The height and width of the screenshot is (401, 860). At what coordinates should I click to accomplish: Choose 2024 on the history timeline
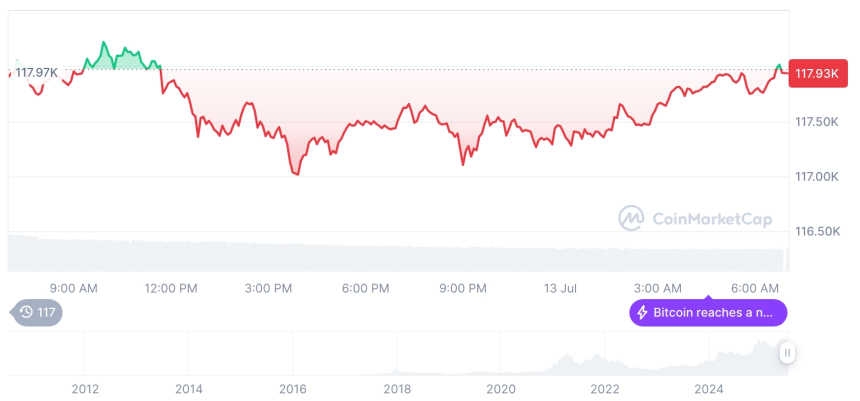pos(708,388)
